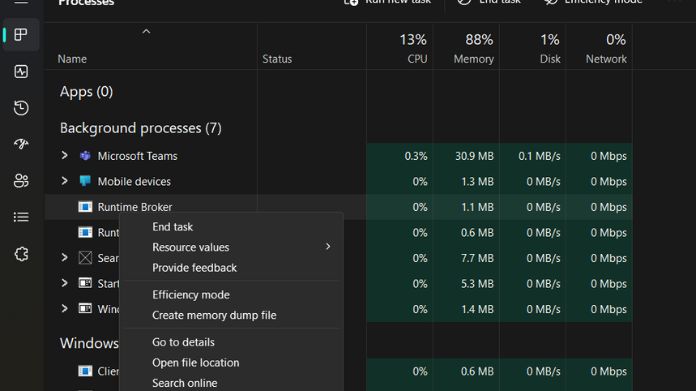The image size is (696, 391).
Task: Open the Resource values submenu arrow
Action: coord(328,247)
